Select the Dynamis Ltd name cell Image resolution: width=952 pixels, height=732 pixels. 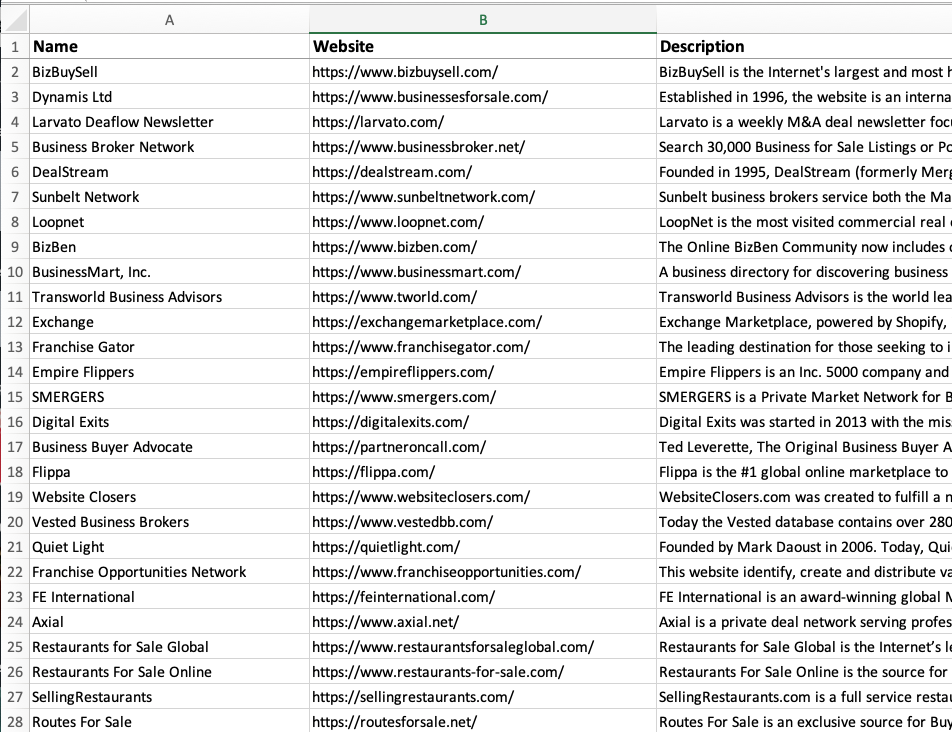[72, 97]
